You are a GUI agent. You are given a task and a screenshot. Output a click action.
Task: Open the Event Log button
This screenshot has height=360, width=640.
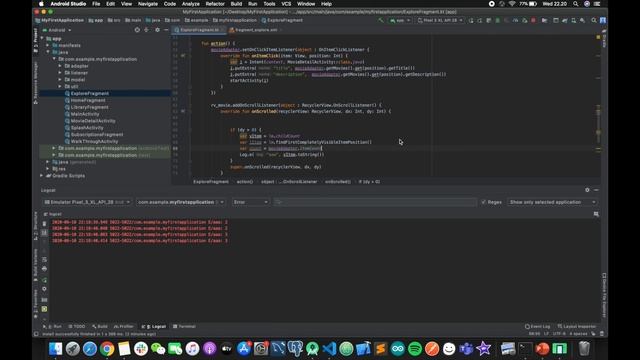[x=538, y=327]
